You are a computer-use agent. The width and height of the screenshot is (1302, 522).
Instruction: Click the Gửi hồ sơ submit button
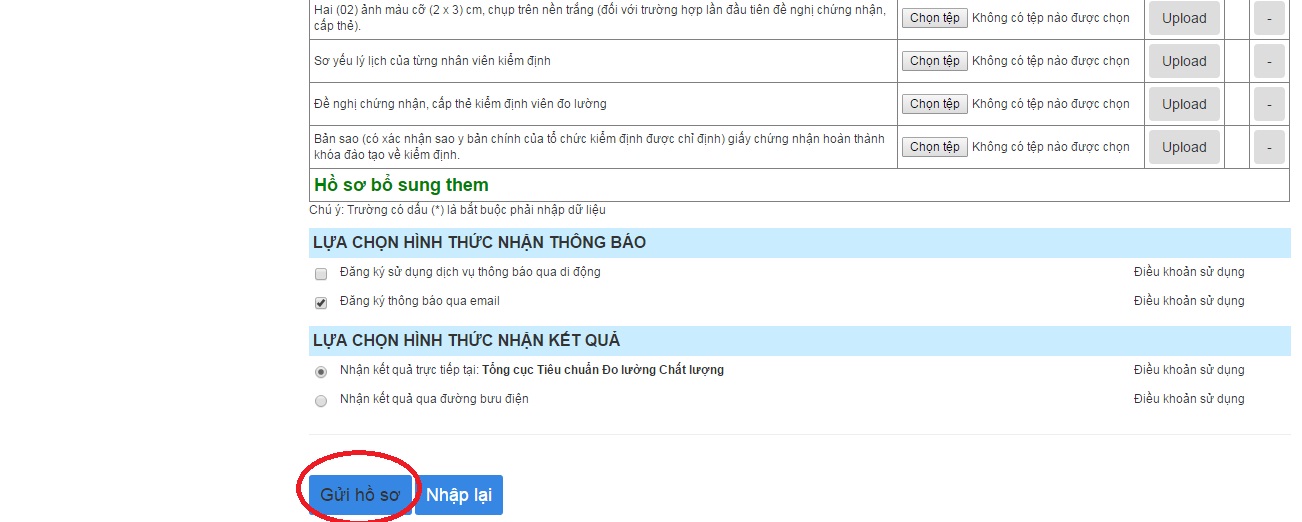[x=360, y=495]
